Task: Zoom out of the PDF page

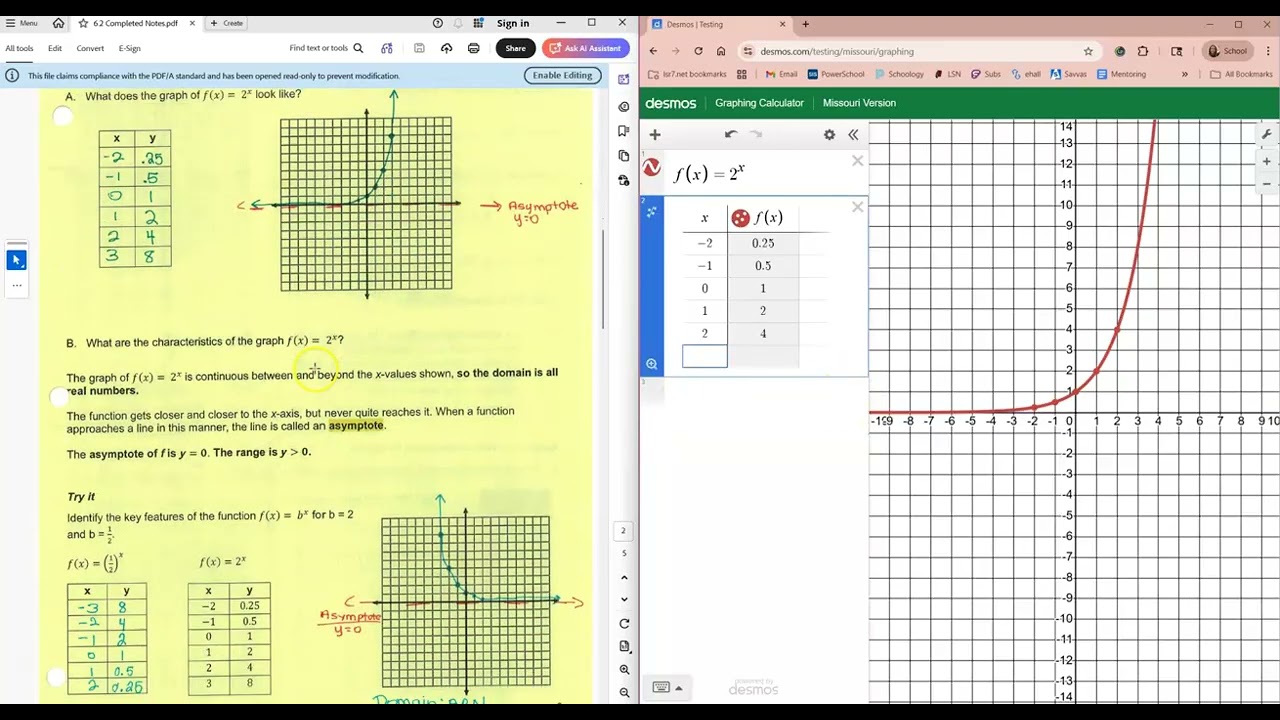Action: point(624,691)
